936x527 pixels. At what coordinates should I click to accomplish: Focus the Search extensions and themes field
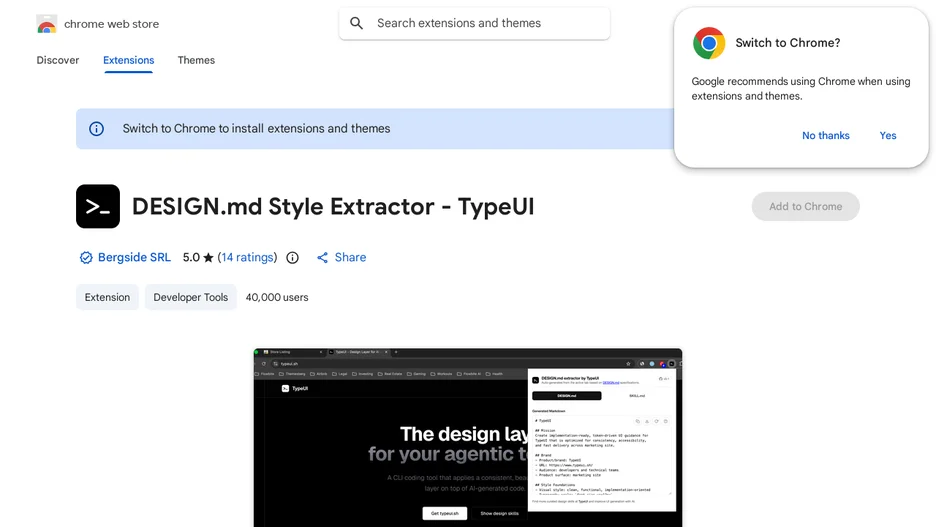click(475, 23)
